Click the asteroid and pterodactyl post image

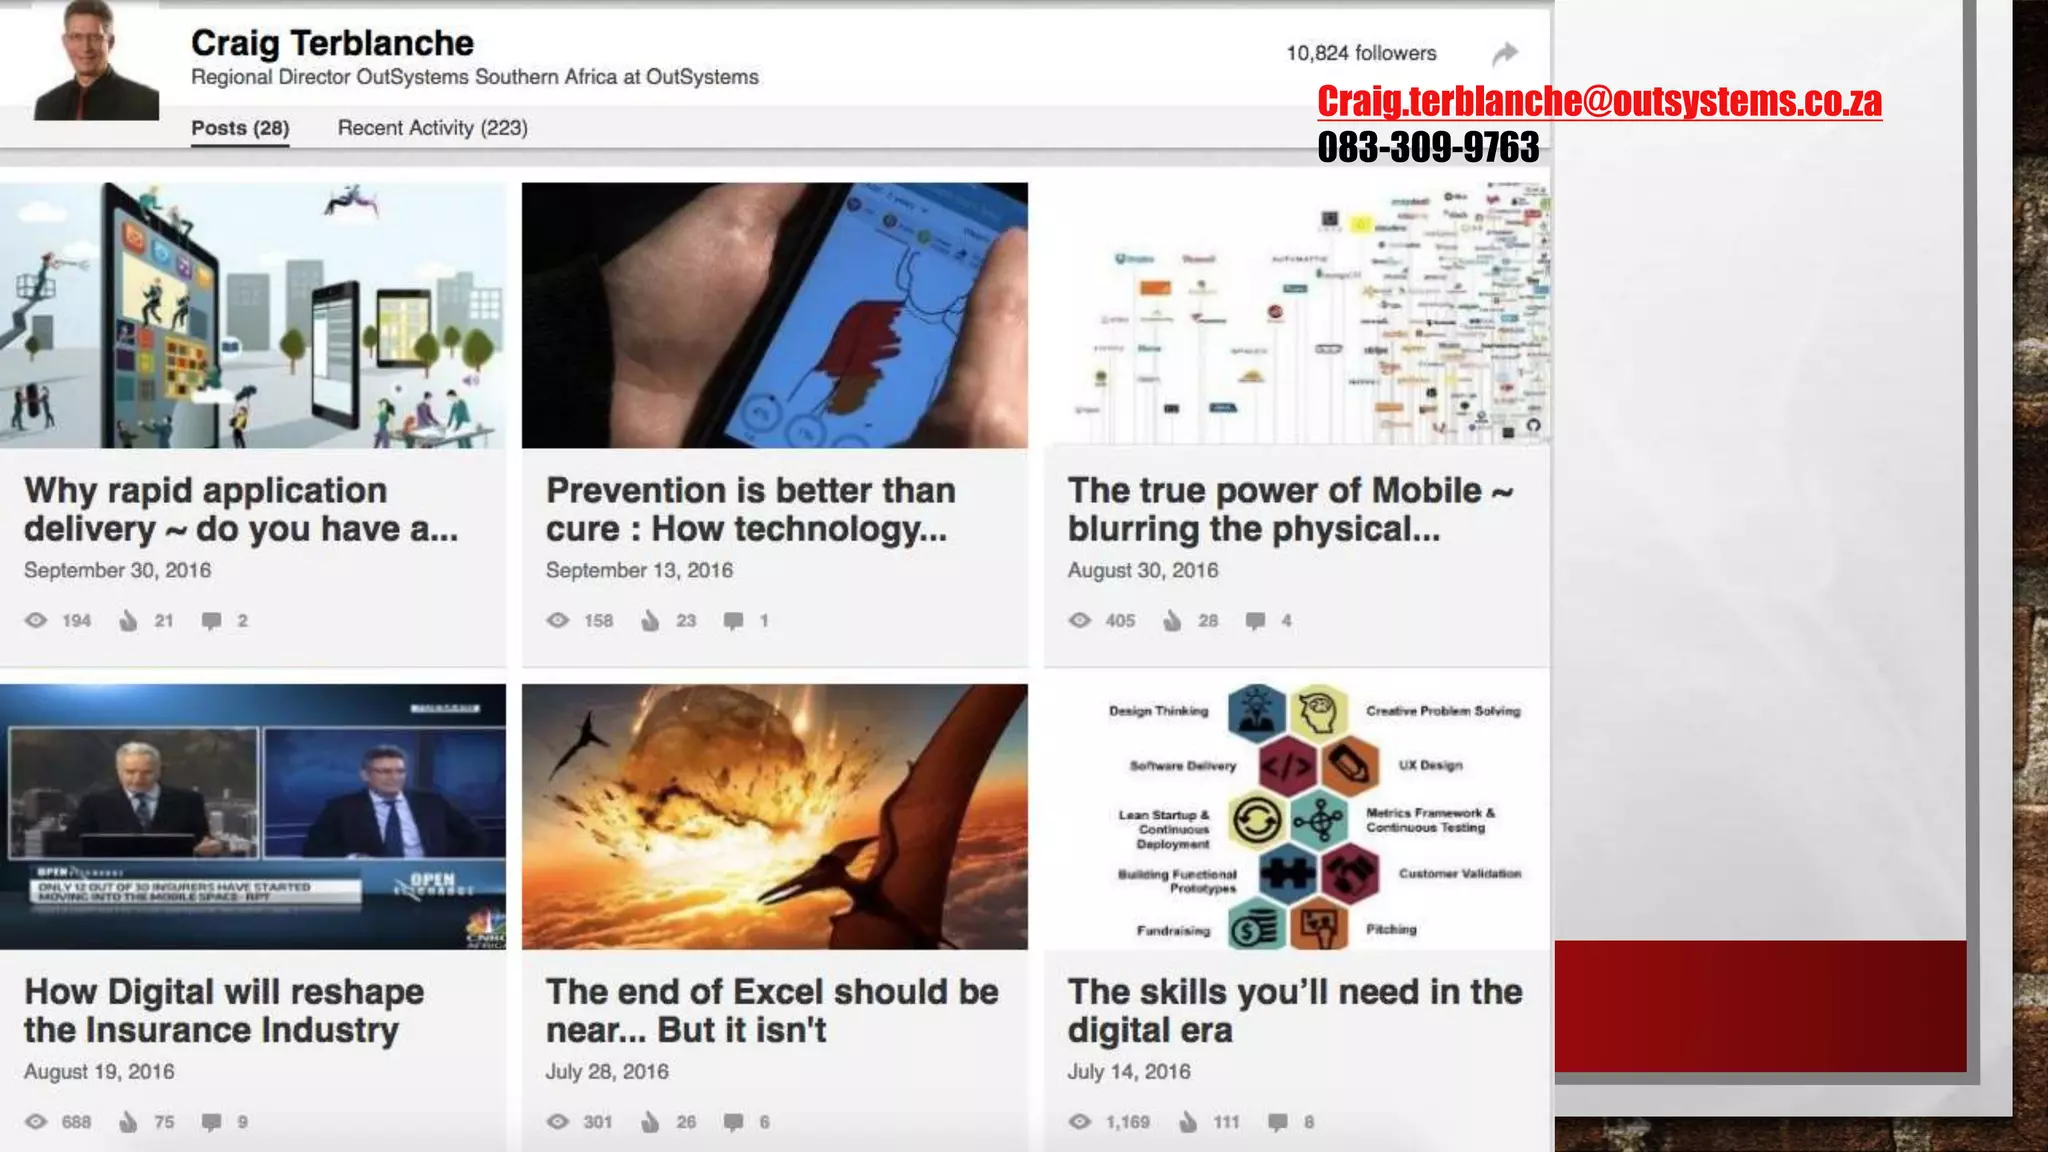click(x=774, y=816)
